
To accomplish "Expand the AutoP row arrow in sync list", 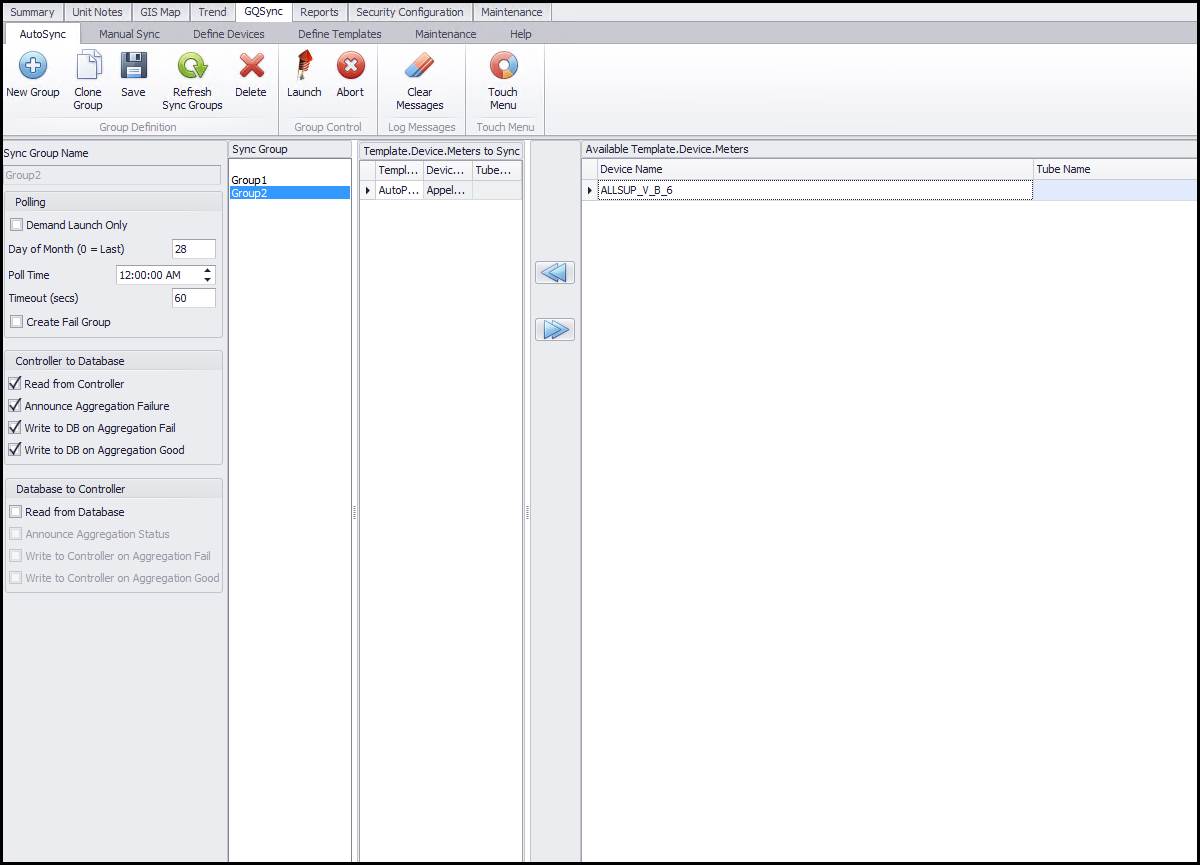I will click(x=368, y=190).
